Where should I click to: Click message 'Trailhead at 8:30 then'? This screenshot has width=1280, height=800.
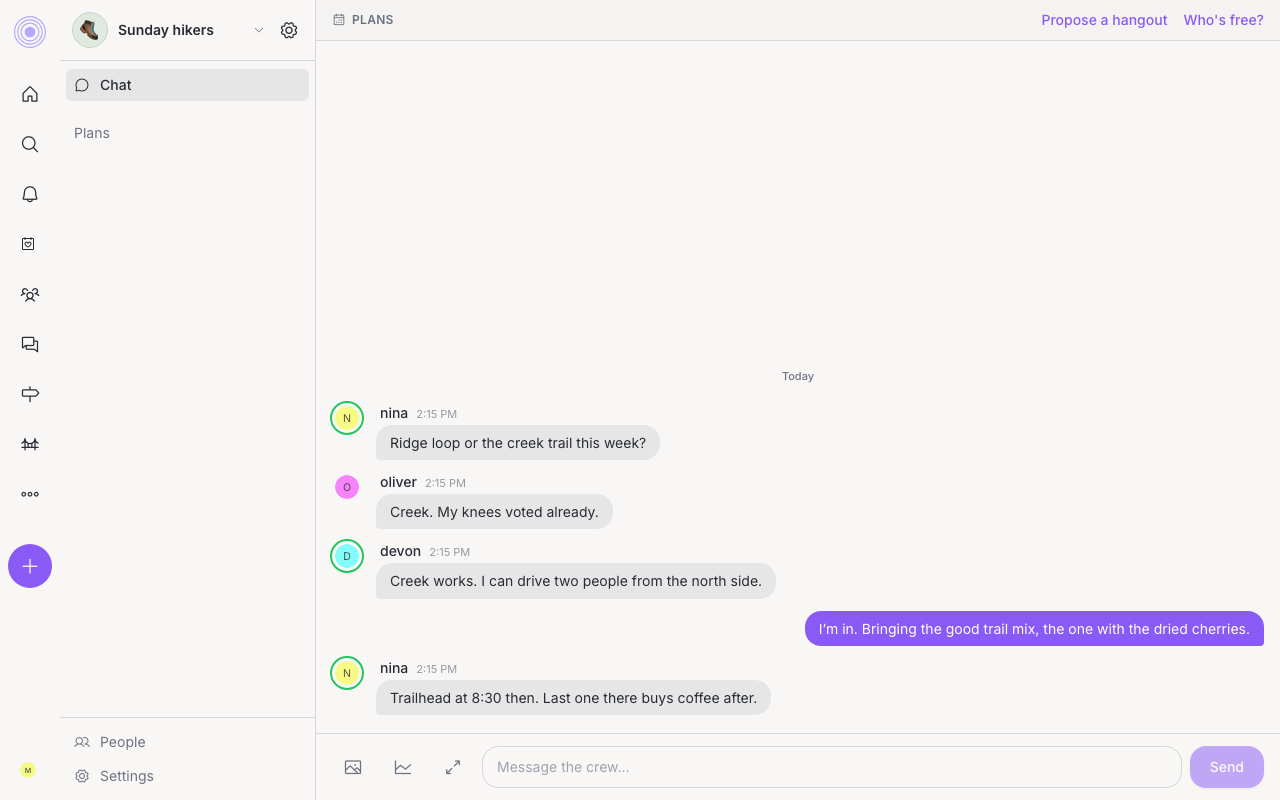pyautogui.click(x=573, y=698)
